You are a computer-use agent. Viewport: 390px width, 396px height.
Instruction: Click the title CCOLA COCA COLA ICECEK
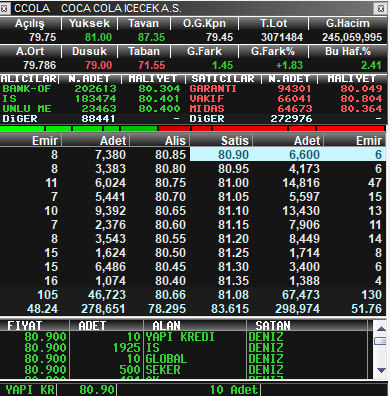pyautogui.click(x=98, y=8)
